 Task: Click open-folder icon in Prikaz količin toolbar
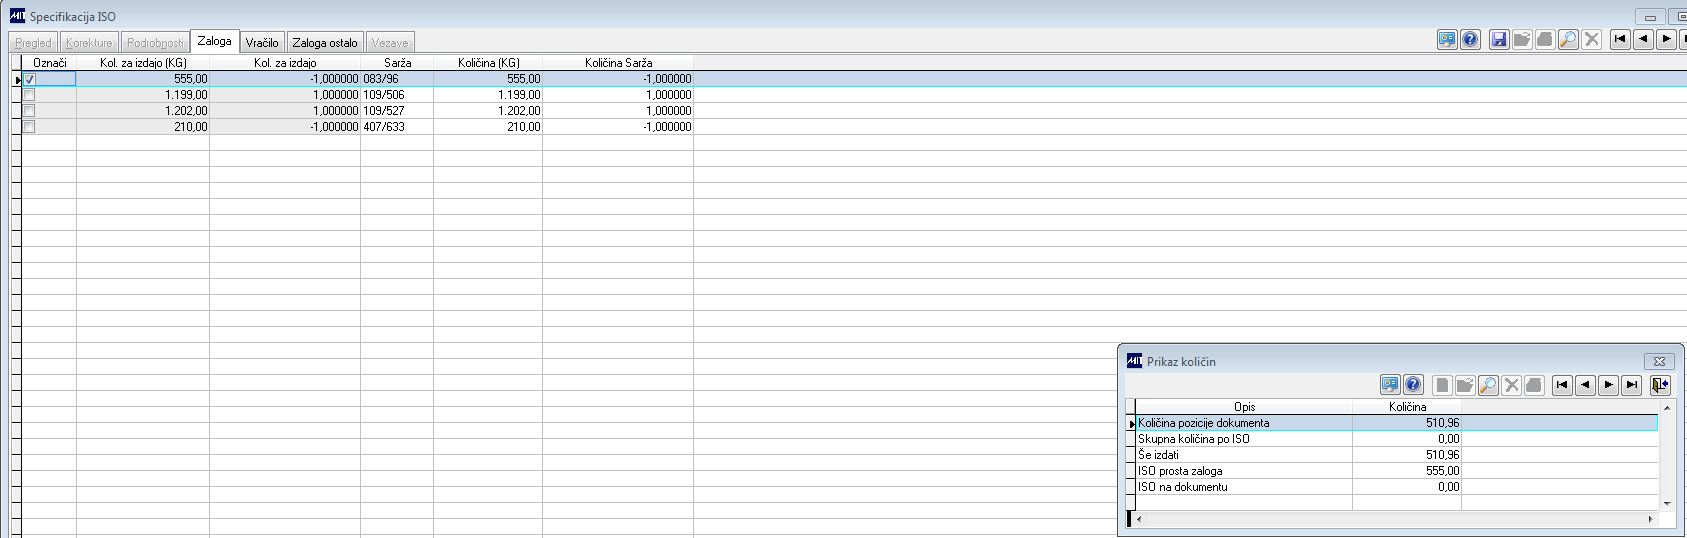pyautogui.click(x=1465, y=385)
